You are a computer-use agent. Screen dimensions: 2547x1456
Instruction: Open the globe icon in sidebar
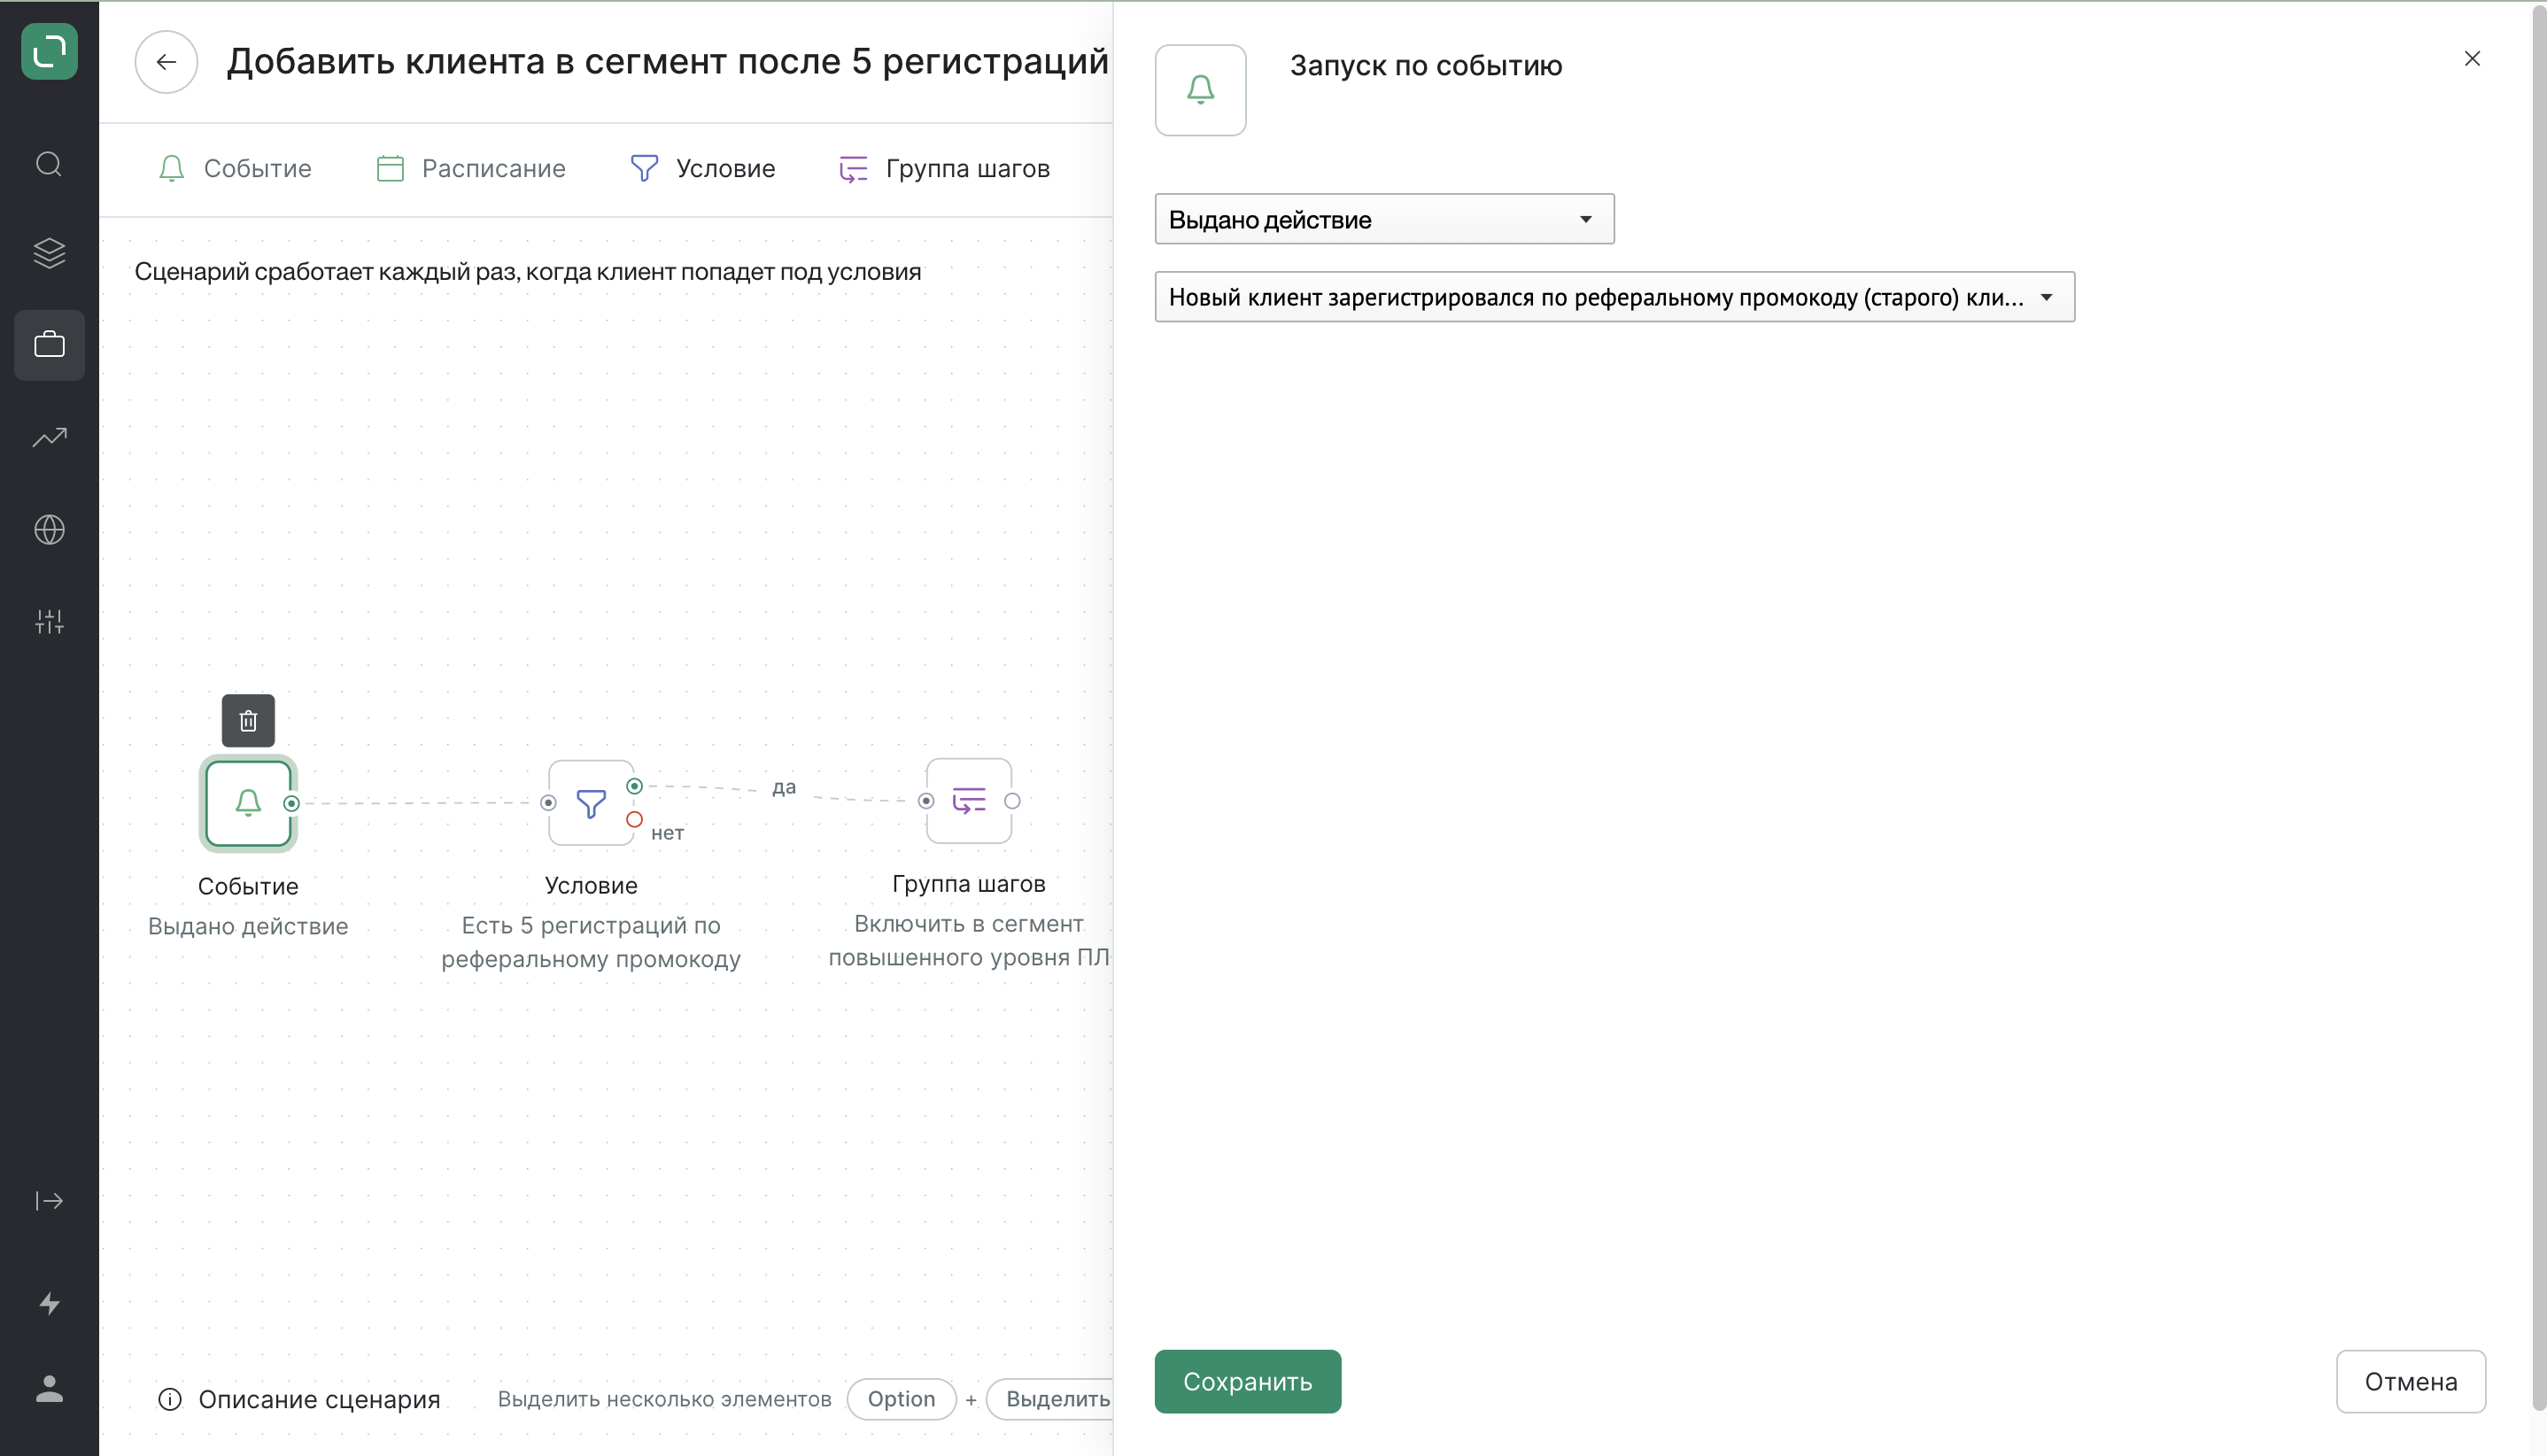click(49, 529)
